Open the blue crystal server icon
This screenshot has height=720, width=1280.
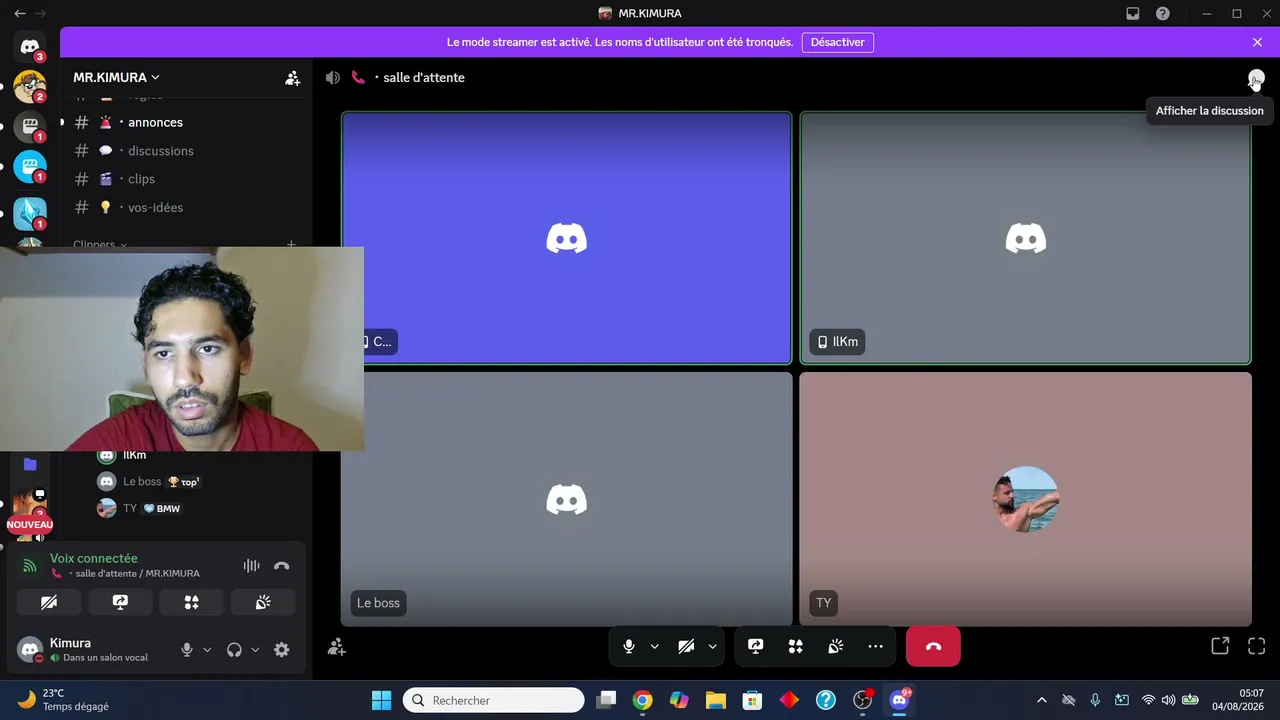(30, 213)
